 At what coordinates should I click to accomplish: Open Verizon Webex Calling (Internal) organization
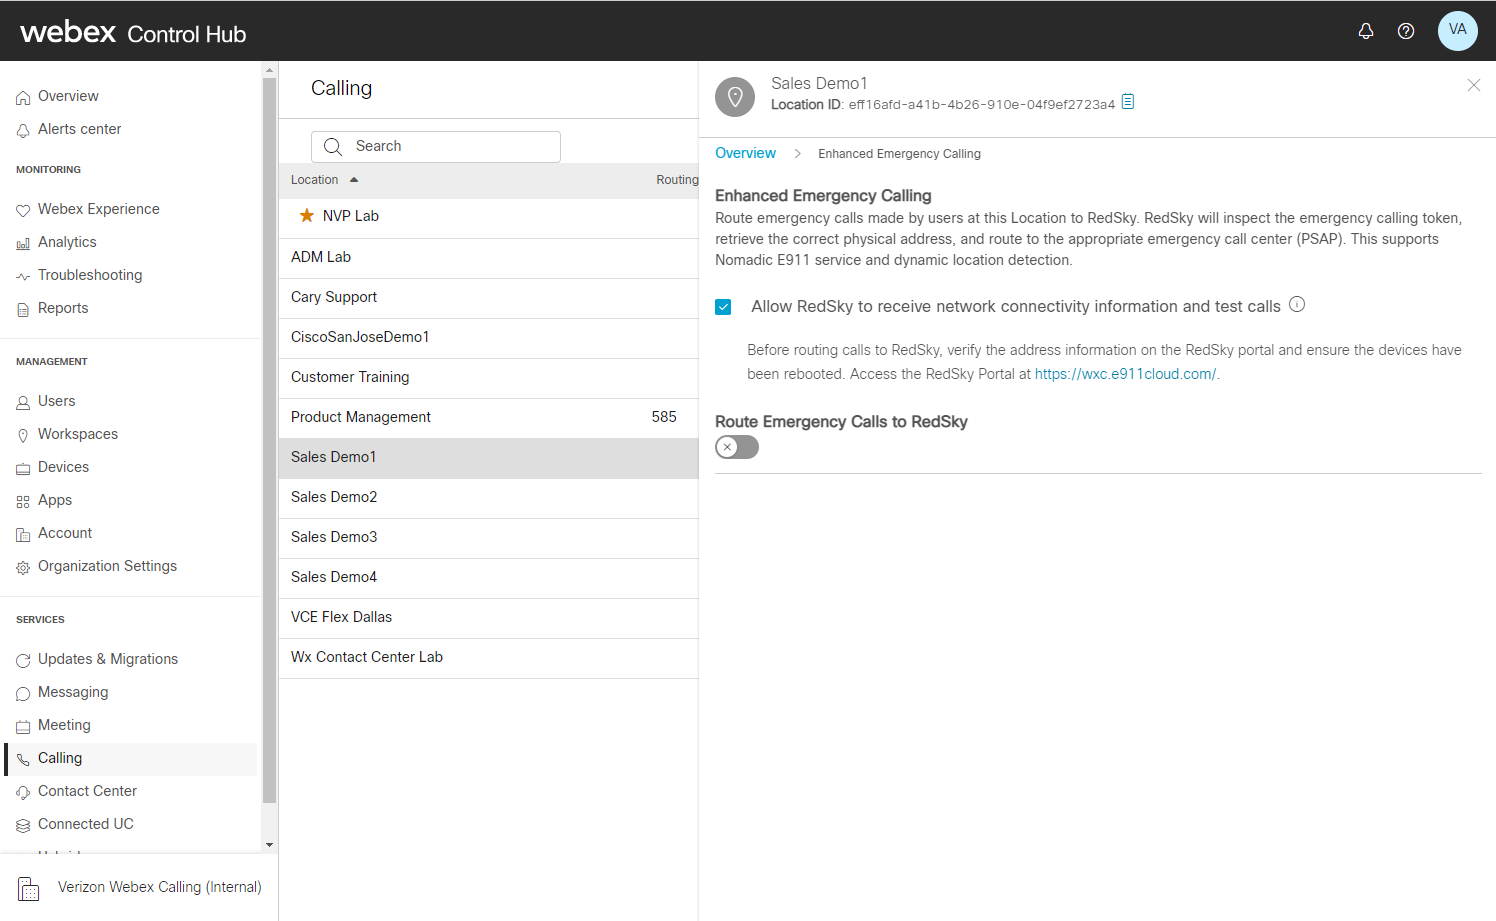coord(159,887)
